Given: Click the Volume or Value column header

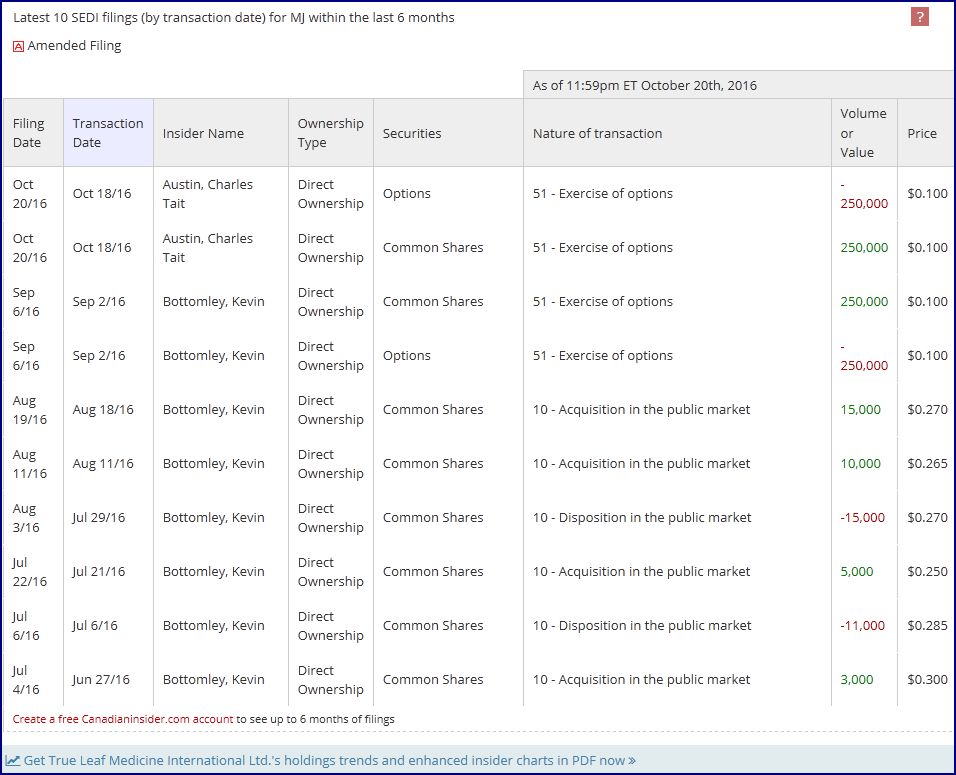Looking at the screenshot, I should click(863, 133).
